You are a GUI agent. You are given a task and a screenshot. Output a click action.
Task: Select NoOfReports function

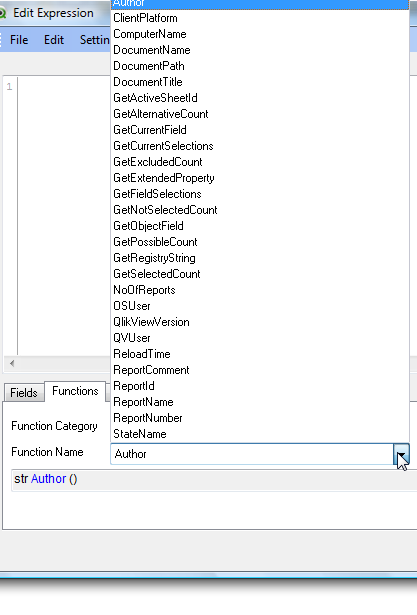pos(260,290)
